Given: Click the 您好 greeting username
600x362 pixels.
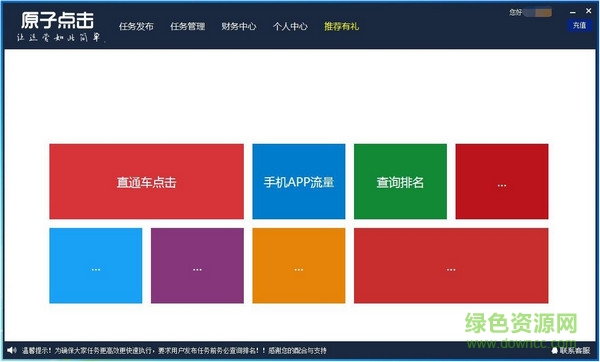Looking at the screenshot, I should [x=530, y=13].
